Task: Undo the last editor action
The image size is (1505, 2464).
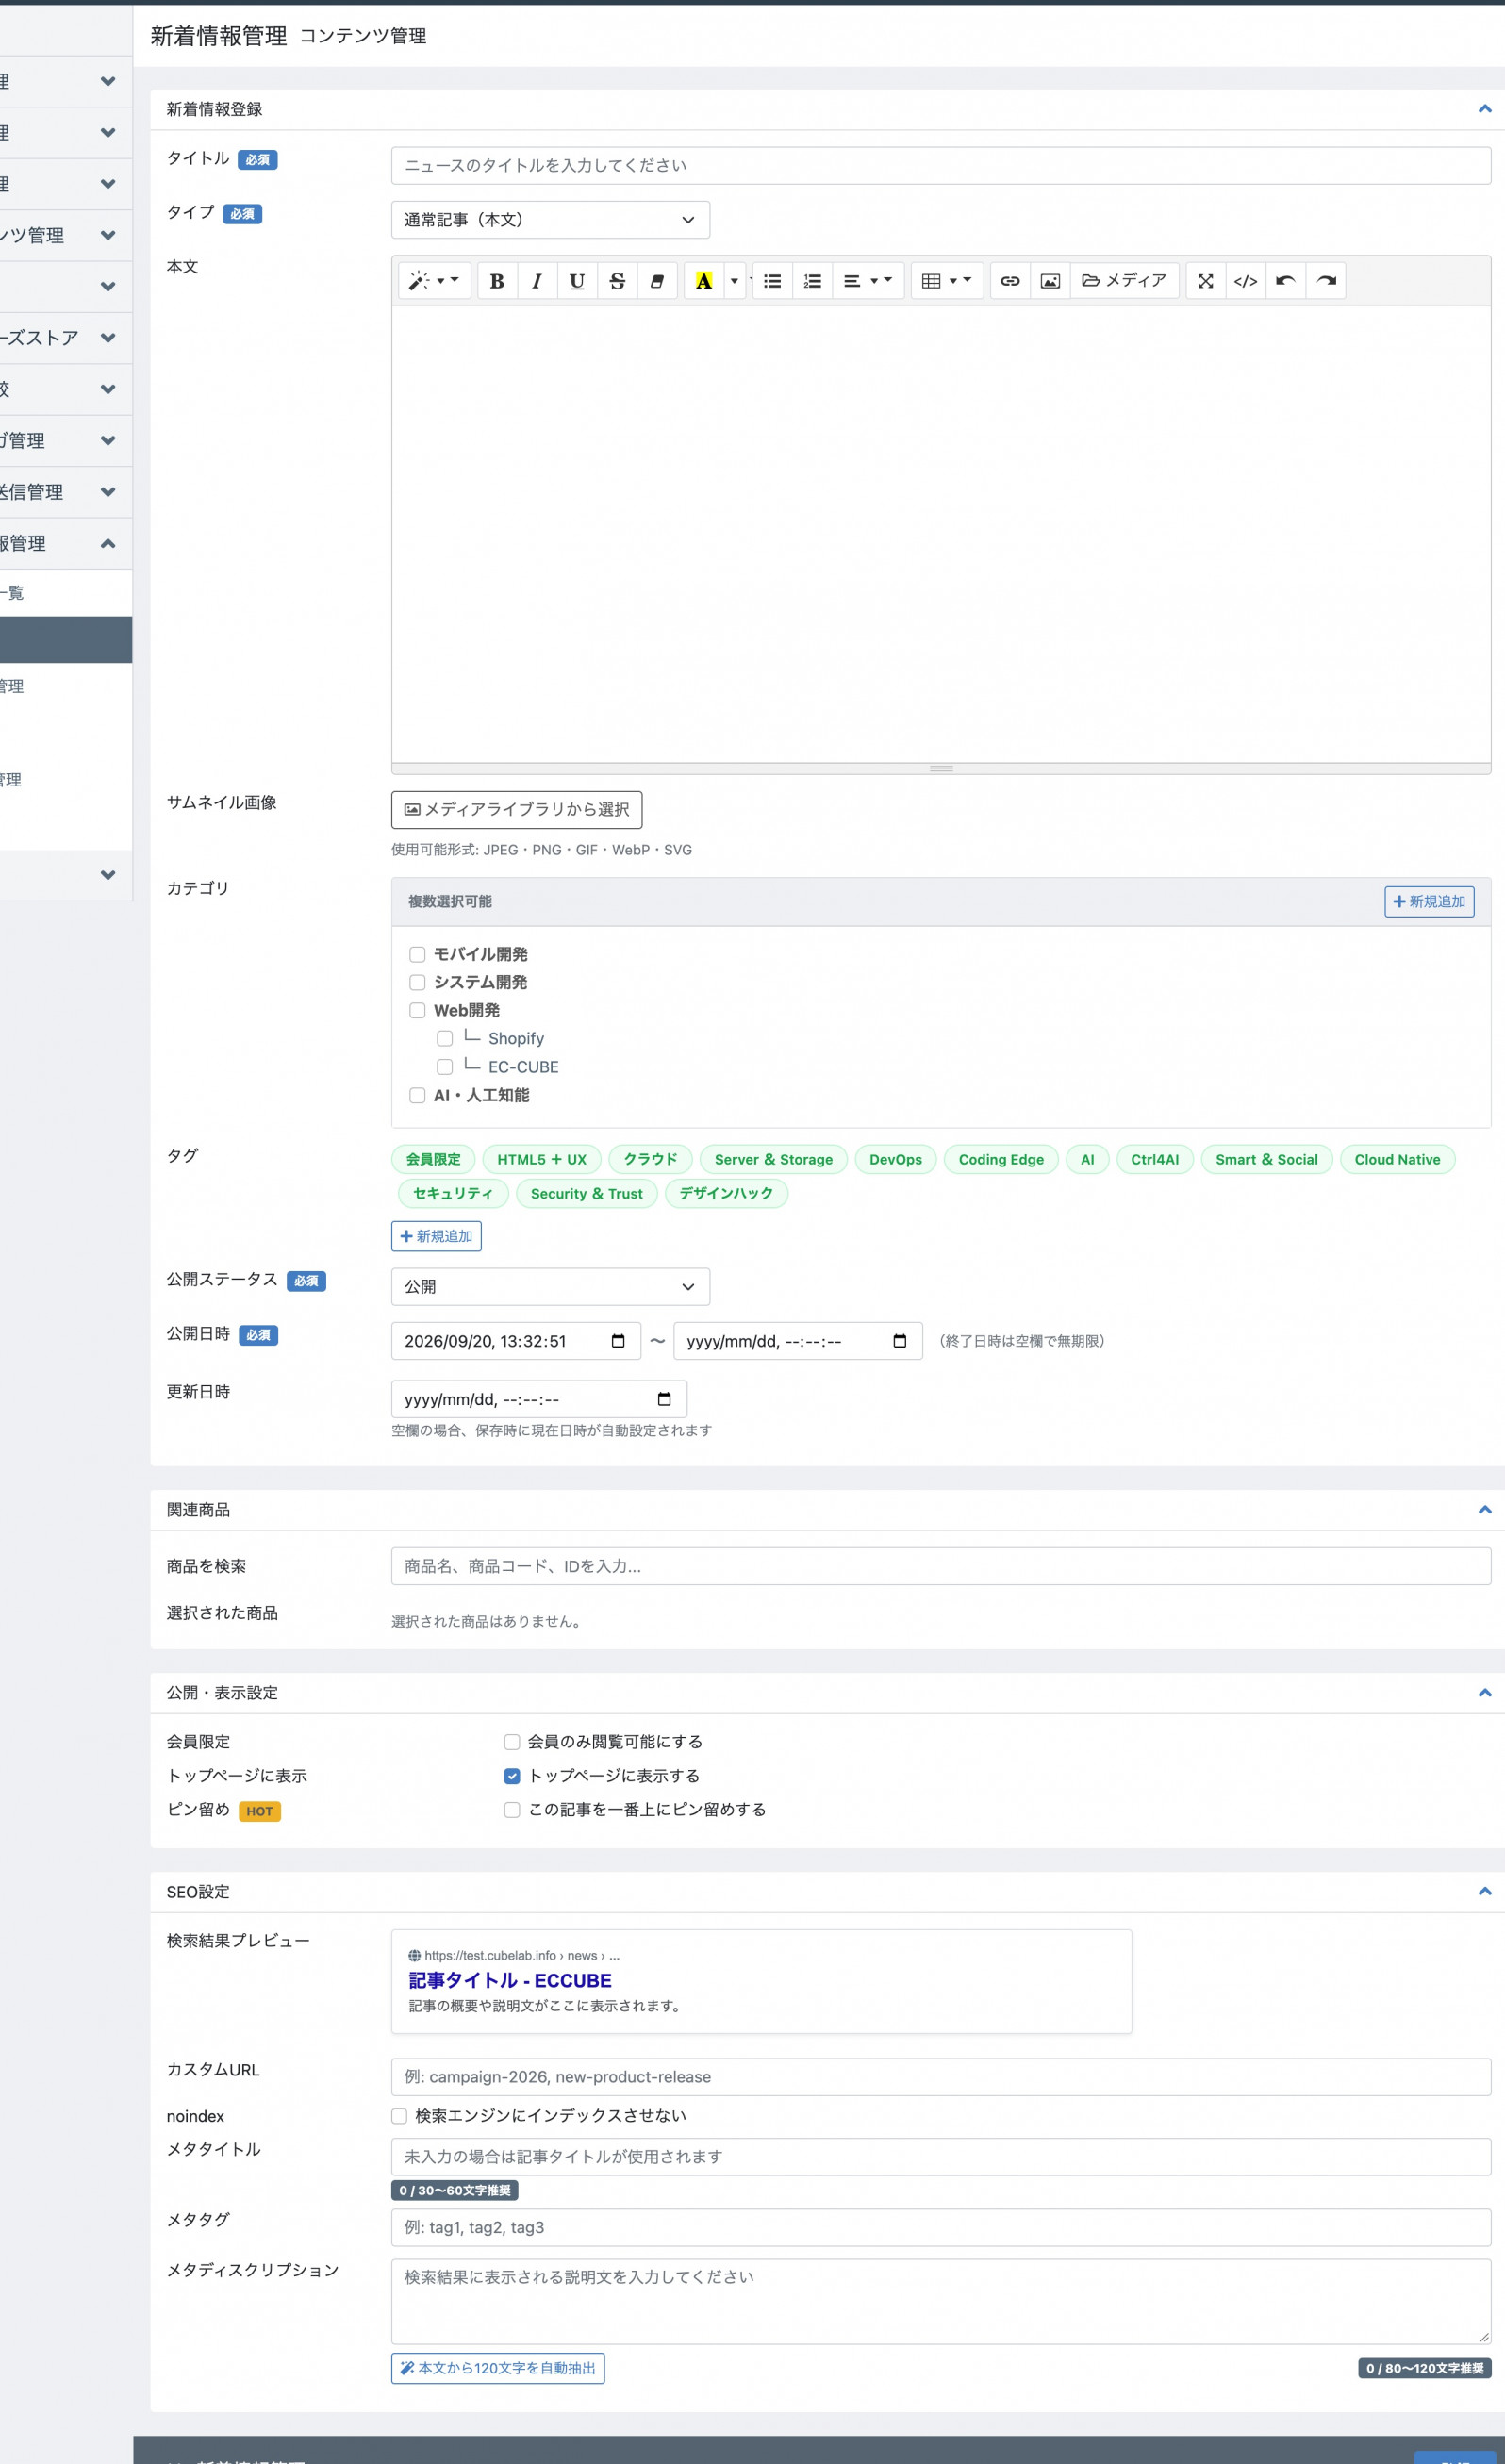Action: (x=1286, y=281)
